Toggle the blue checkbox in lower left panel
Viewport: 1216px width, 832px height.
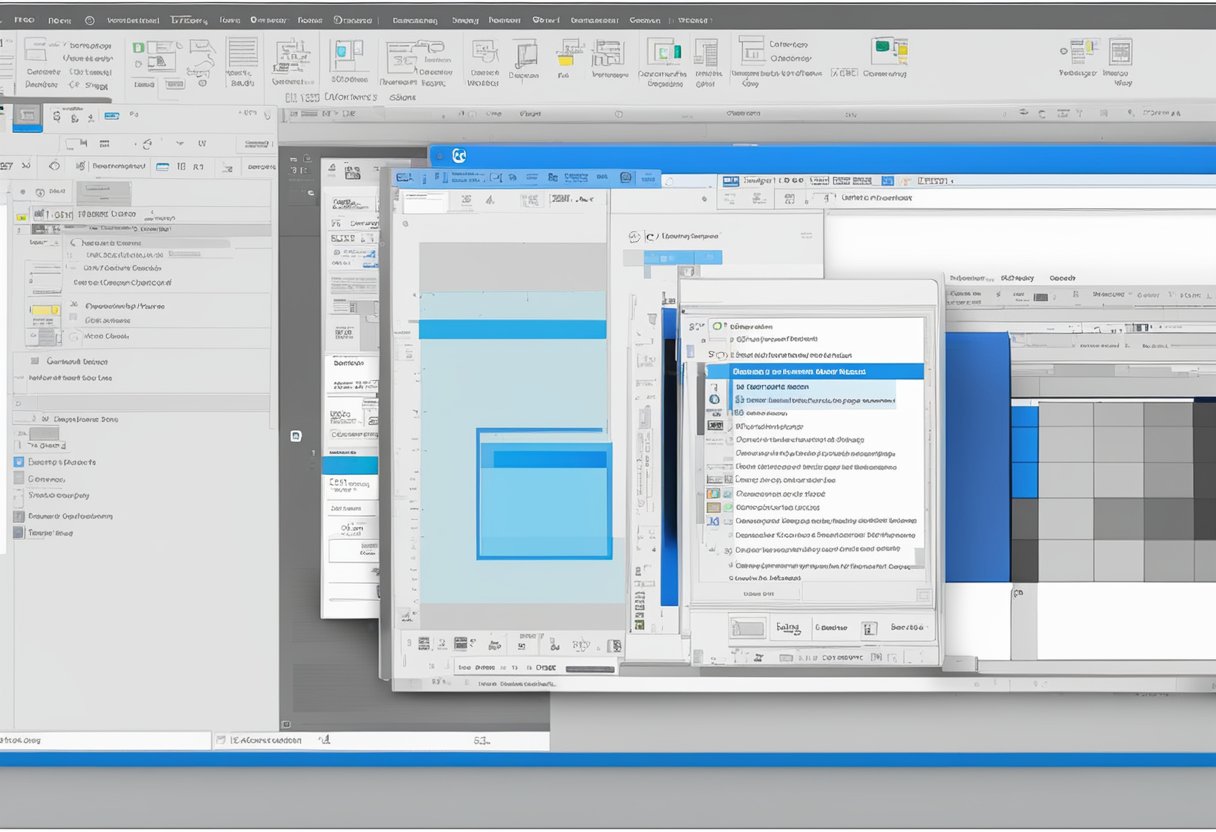coord(18,462)
